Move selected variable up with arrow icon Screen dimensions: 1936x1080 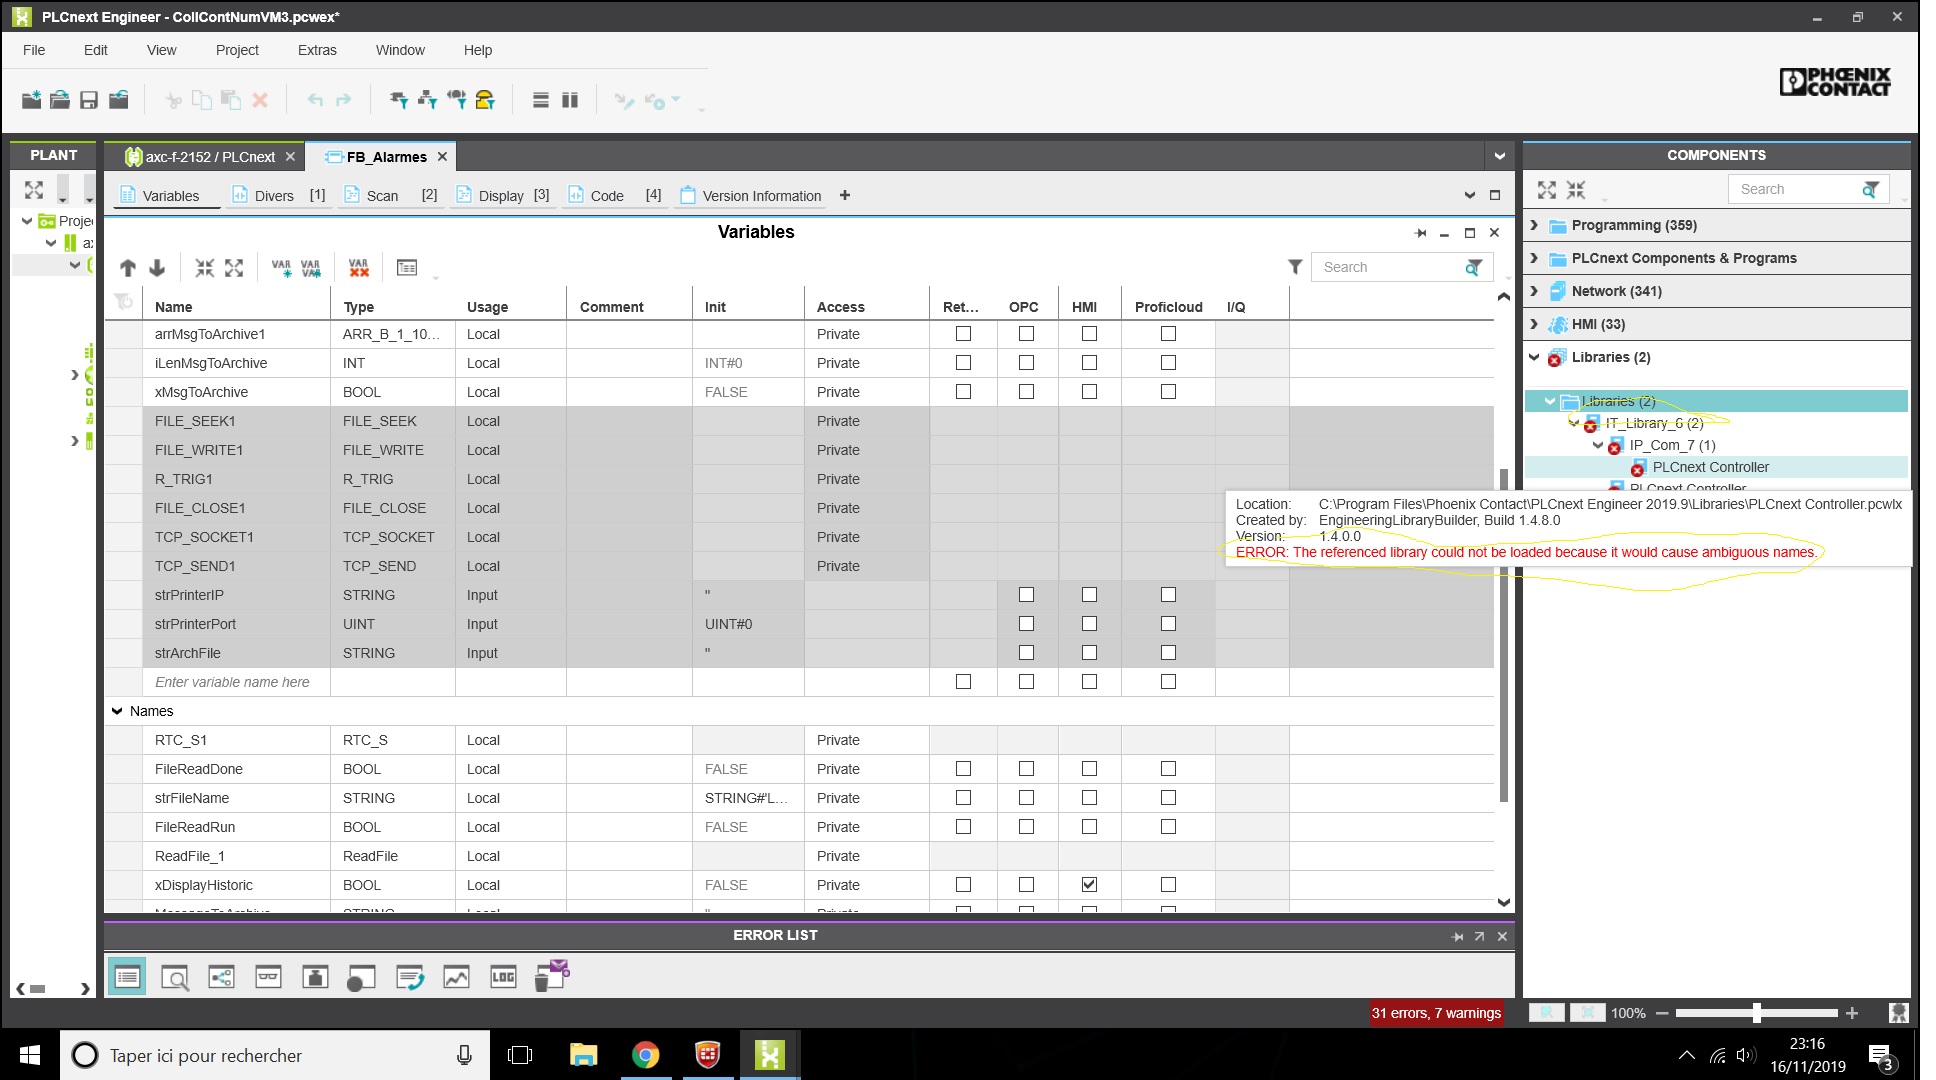[128, 268]
